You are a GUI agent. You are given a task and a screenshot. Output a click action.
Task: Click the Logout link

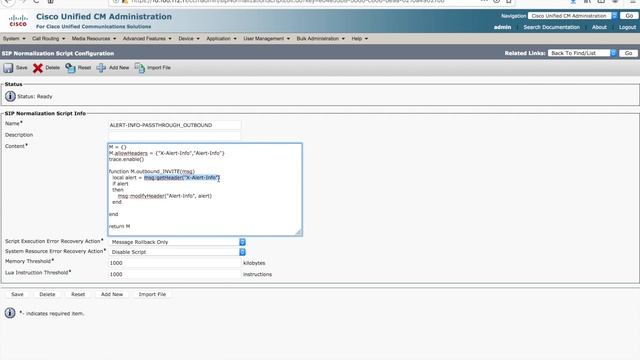tap(627, 27)
